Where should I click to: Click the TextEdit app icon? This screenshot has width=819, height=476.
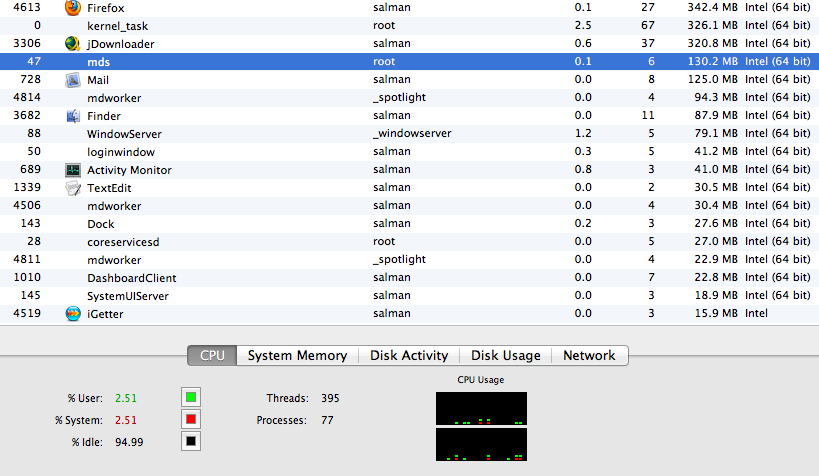[x=73, y=188]
